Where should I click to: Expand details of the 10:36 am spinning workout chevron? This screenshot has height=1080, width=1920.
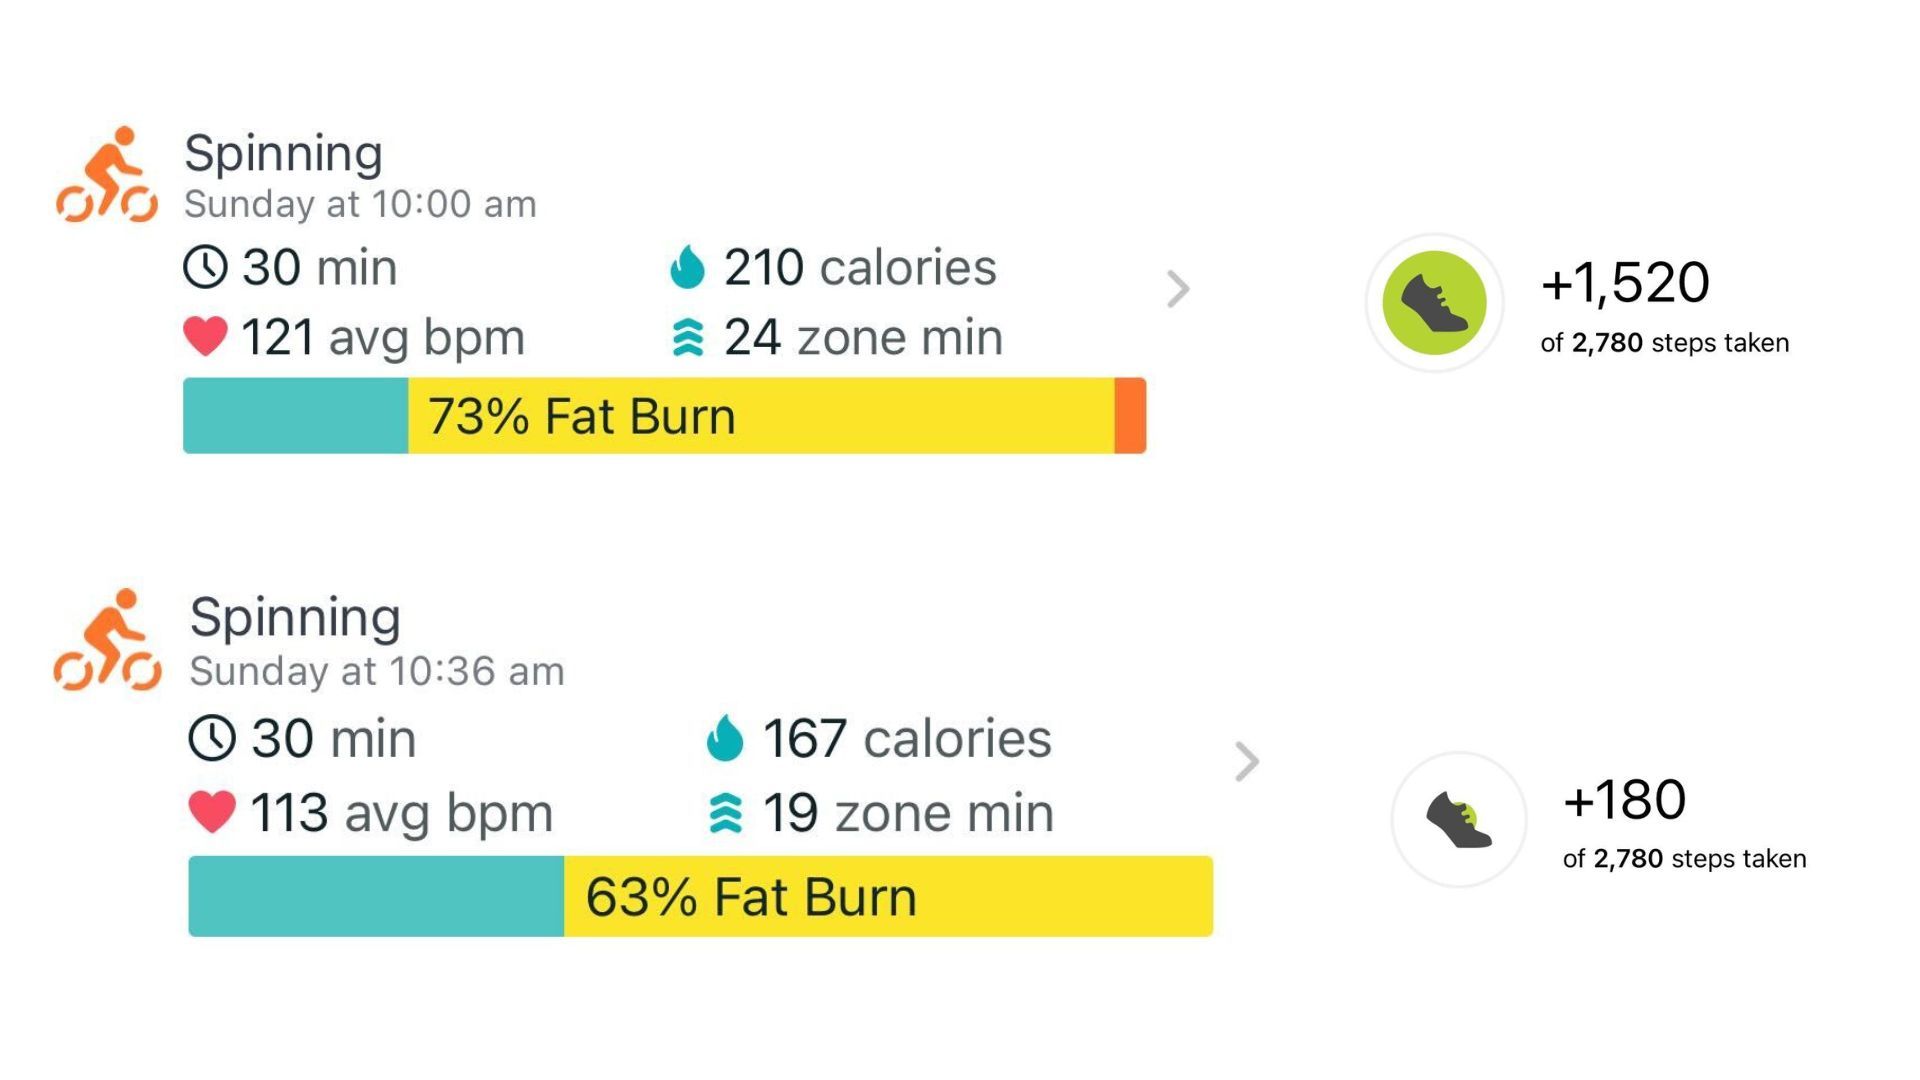coord(1246,763)
